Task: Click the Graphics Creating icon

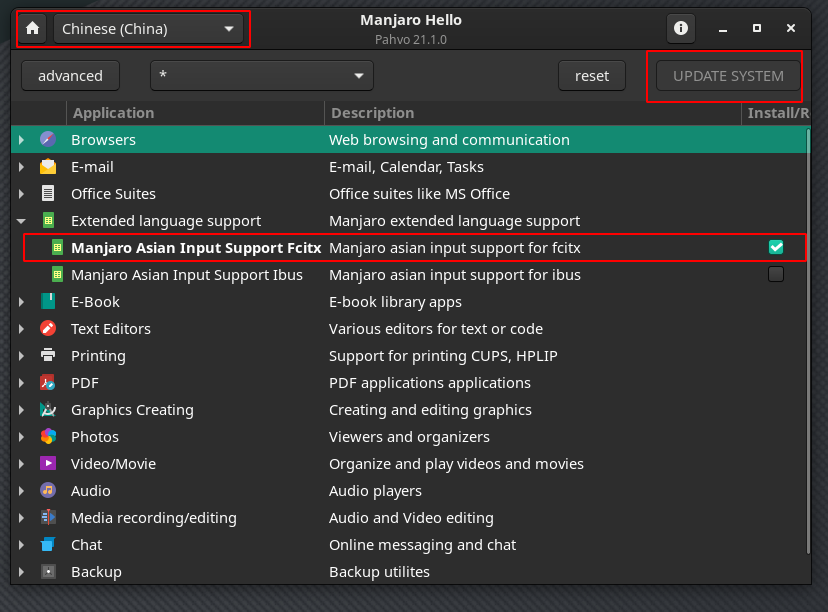Action: 48,409
